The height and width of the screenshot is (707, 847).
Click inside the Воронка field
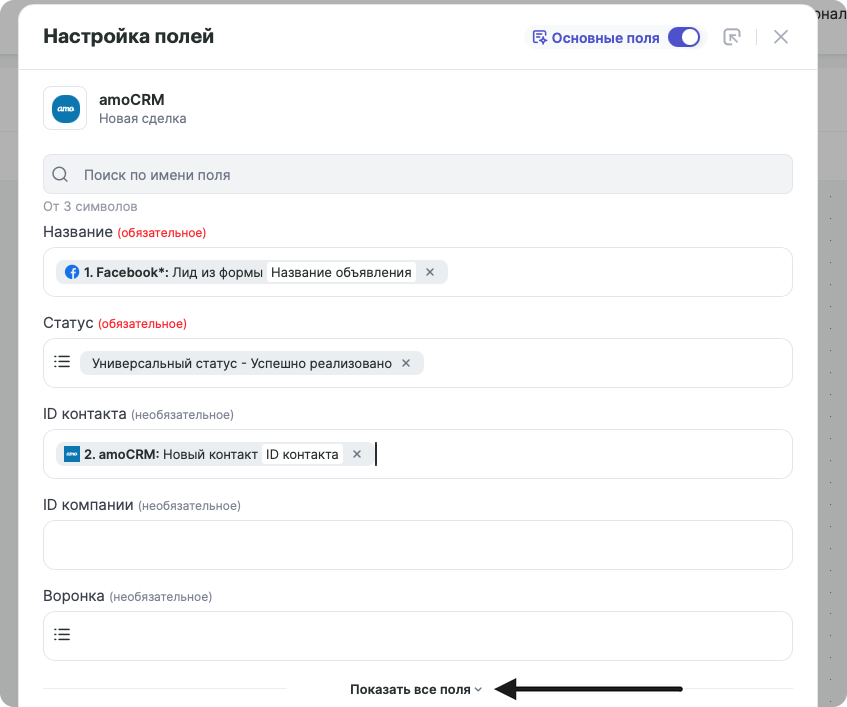tap(418, 636)
